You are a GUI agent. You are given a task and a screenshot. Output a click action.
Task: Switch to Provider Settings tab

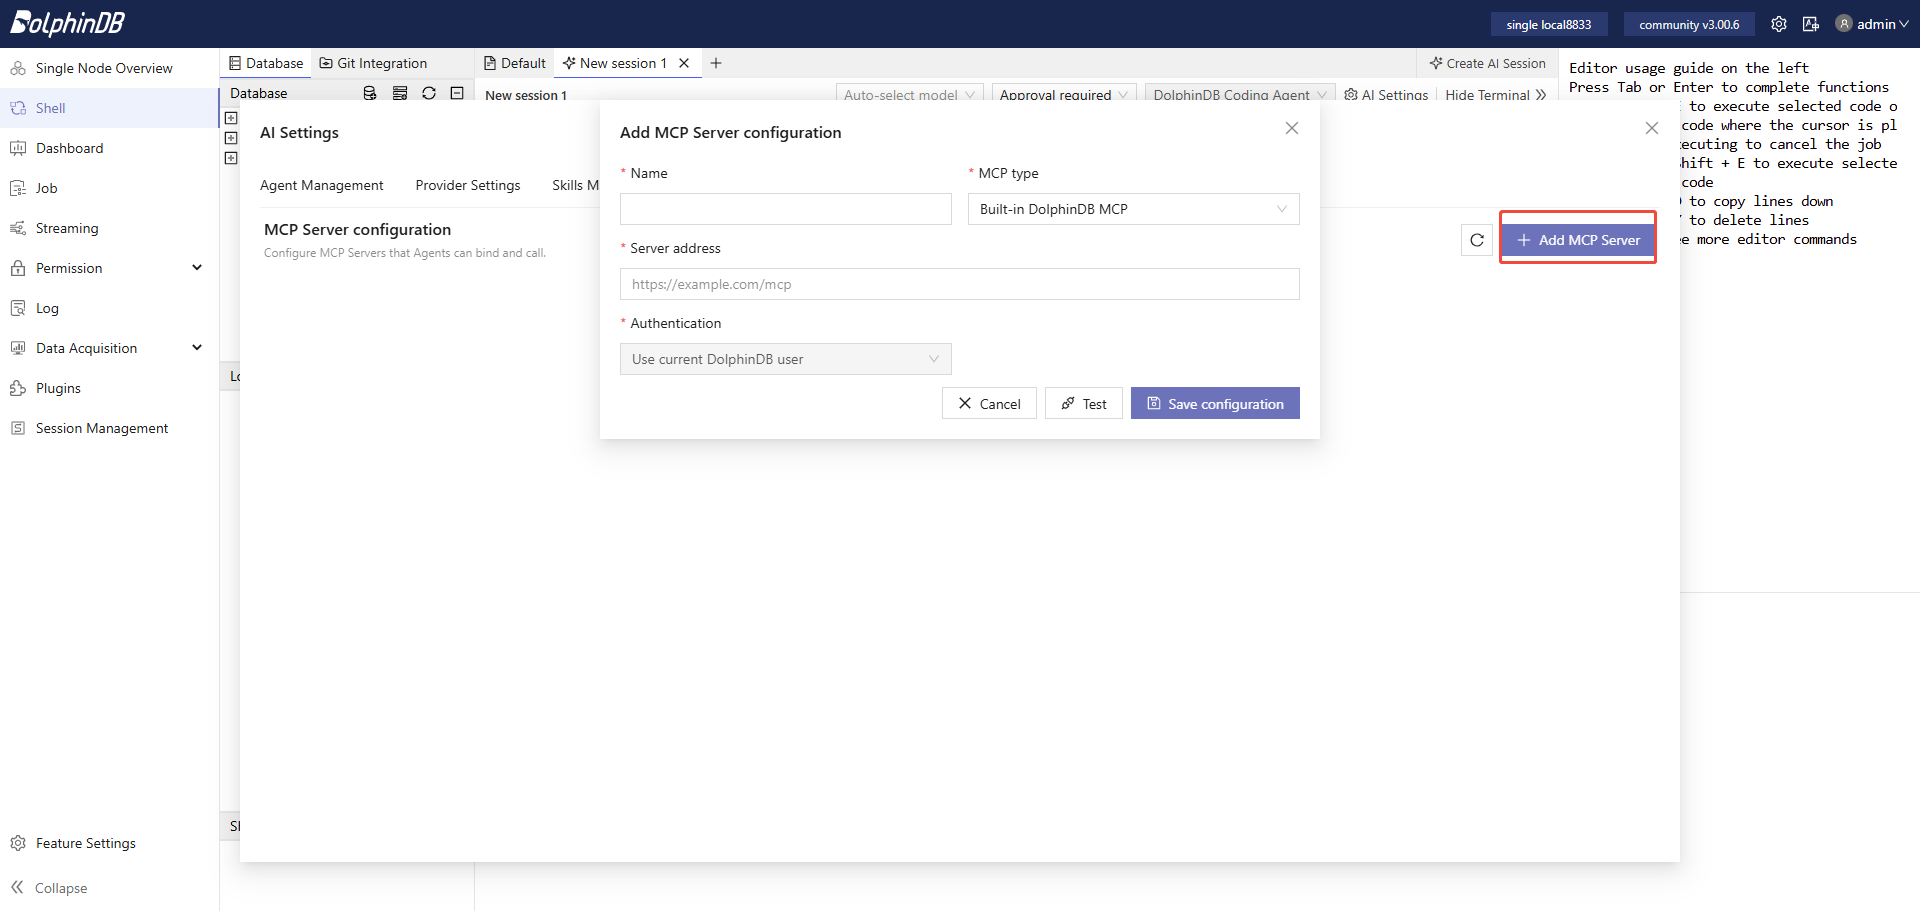tap(468, 185)
